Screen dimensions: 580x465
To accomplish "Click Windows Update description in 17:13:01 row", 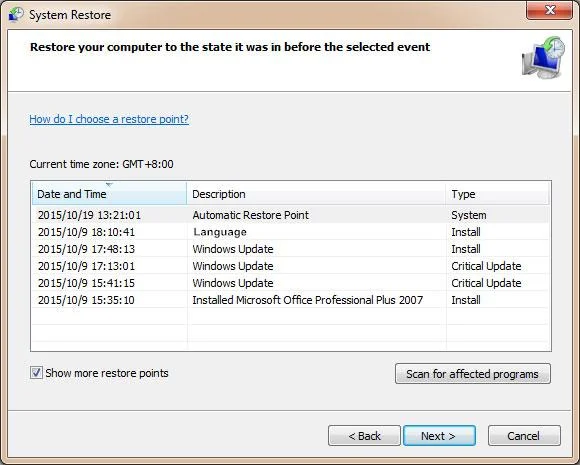I will coord(233,266).
